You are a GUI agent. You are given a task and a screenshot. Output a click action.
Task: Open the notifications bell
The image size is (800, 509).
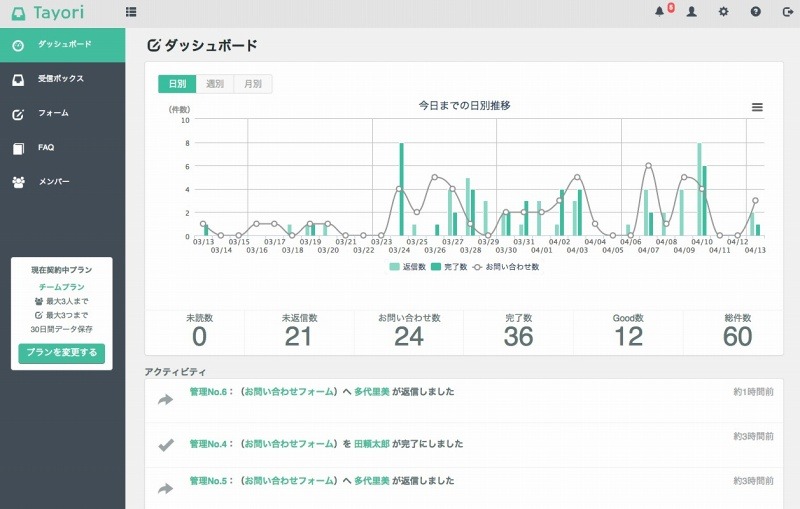(x=659, y=11)
